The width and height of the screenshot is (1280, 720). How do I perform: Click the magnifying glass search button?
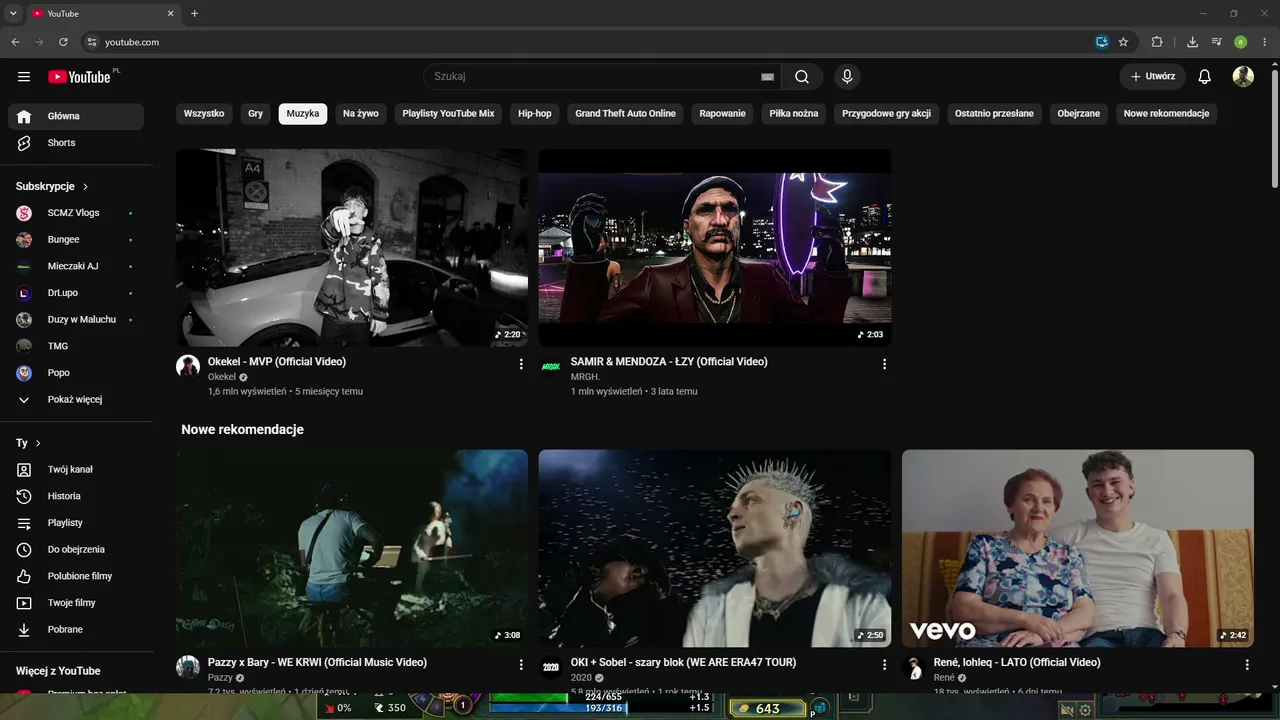pyautogui.click(x=802, y=77)
